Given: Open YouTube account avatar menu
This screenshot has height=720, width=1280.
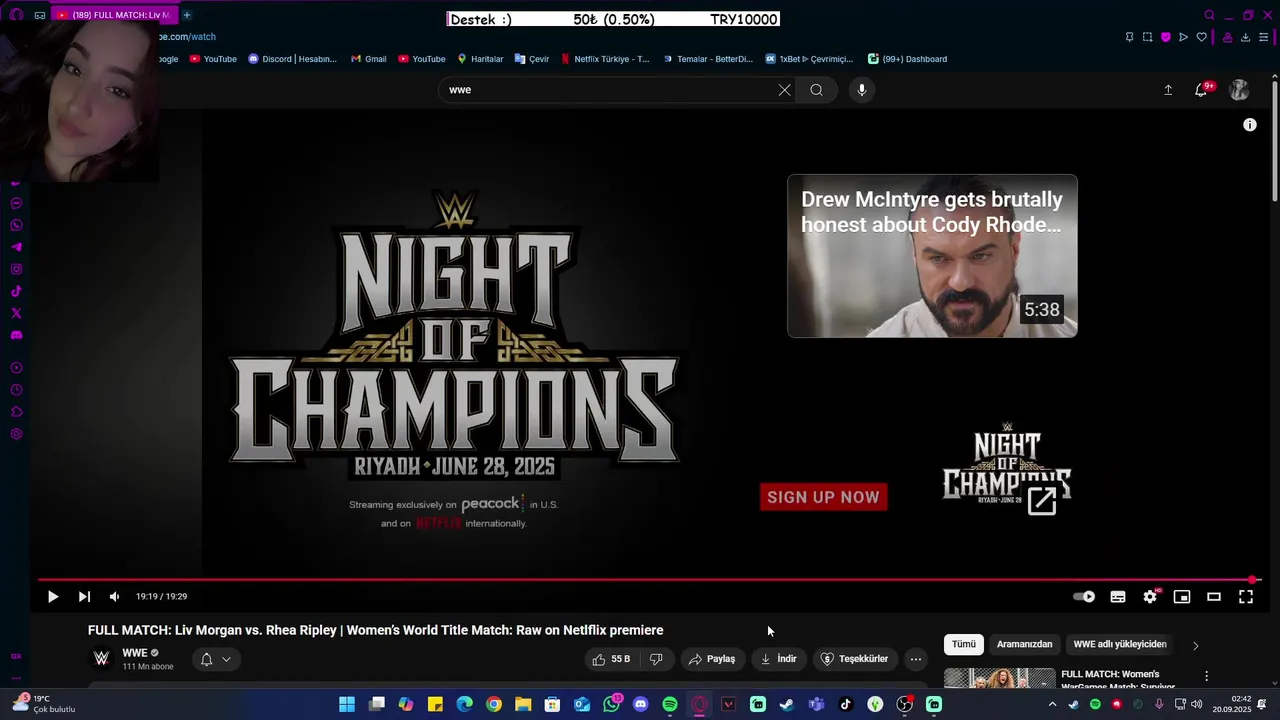Looking at the screenshot, I should (1239, 90).
